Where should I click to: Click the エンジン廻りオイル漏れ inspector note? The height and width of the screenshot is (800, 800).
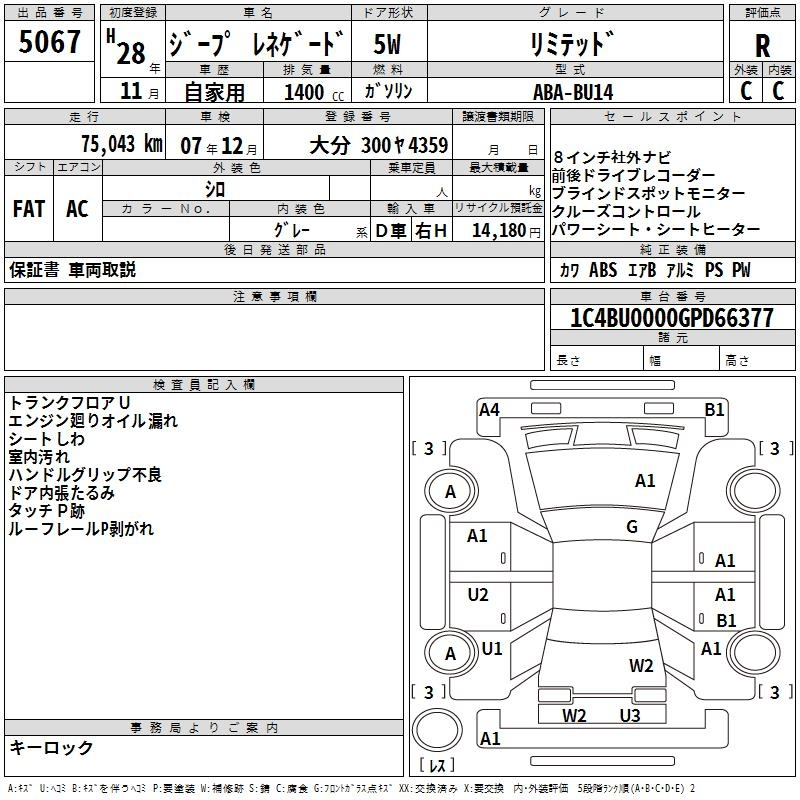click(93, 421)
